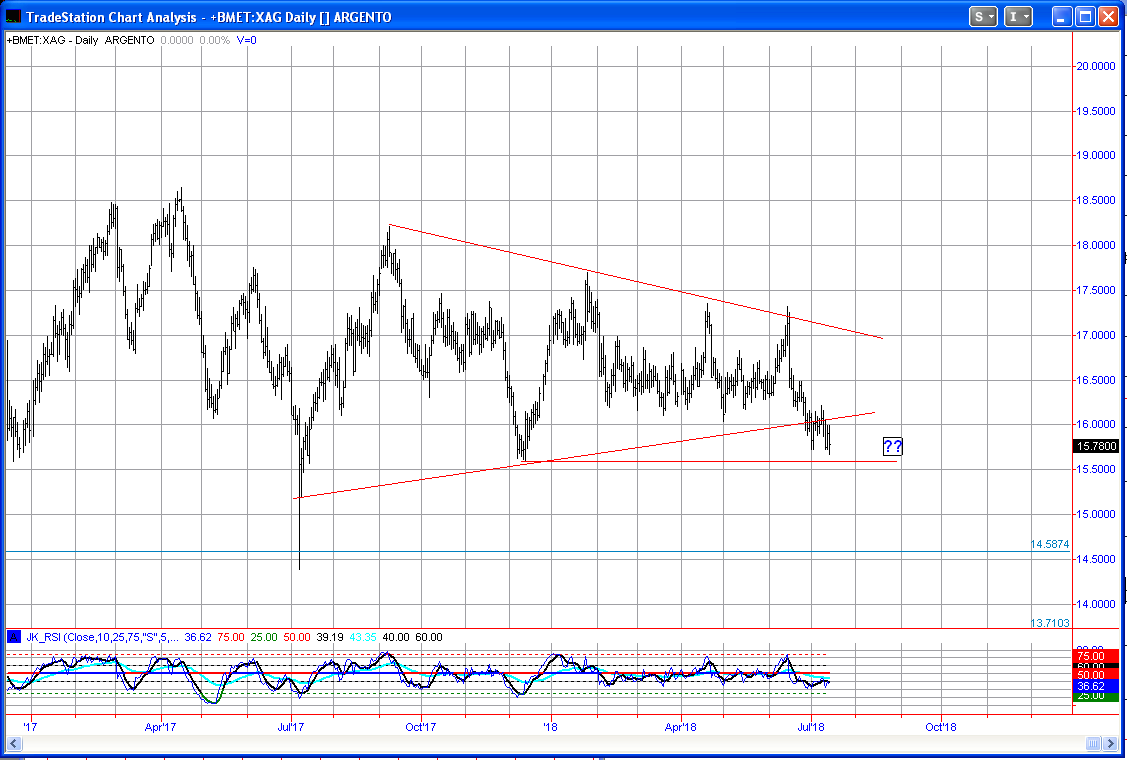
Task: Minimize the Chart Analysis window
Action: (x=1062, y=17)
